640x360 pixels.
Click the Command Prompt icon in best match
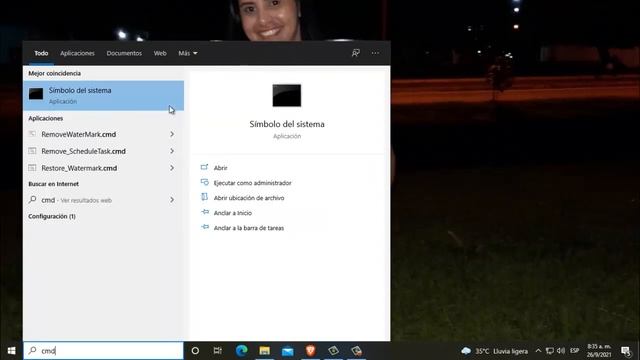pyautogui.click(x=36, y=94)
